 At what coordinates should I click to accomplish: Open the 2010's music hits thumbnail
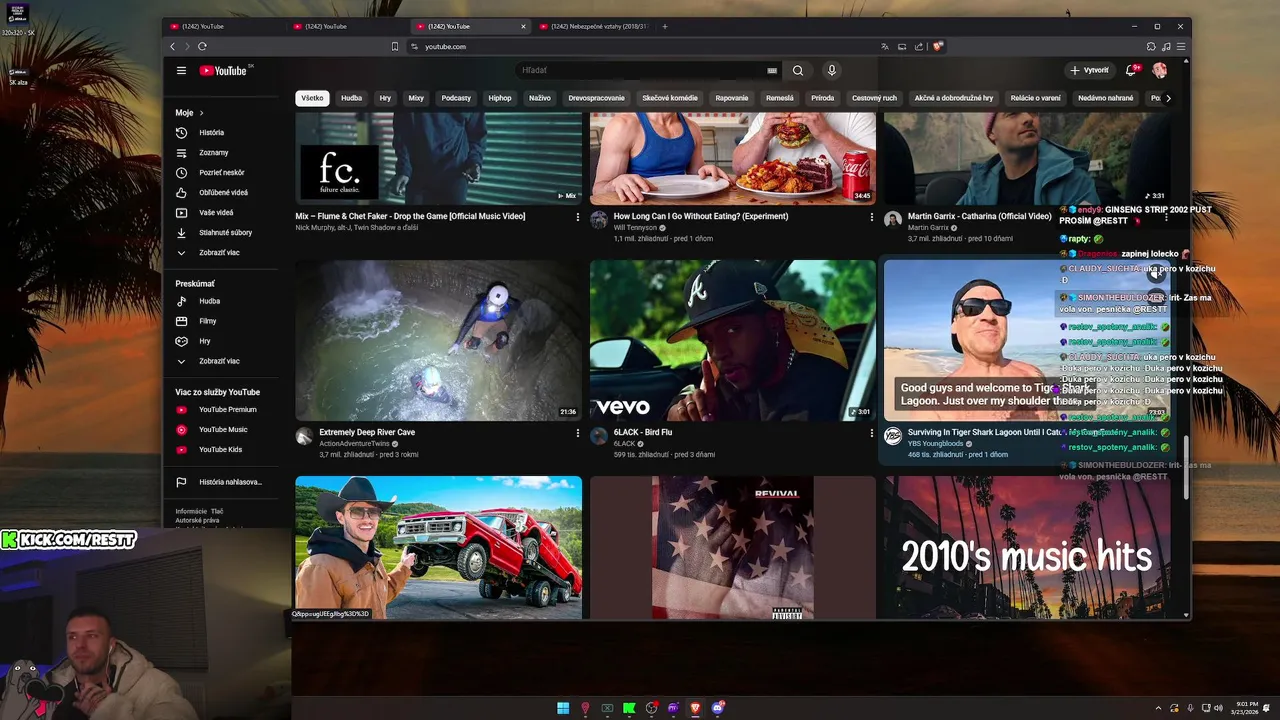click(x=1026, y=547)
